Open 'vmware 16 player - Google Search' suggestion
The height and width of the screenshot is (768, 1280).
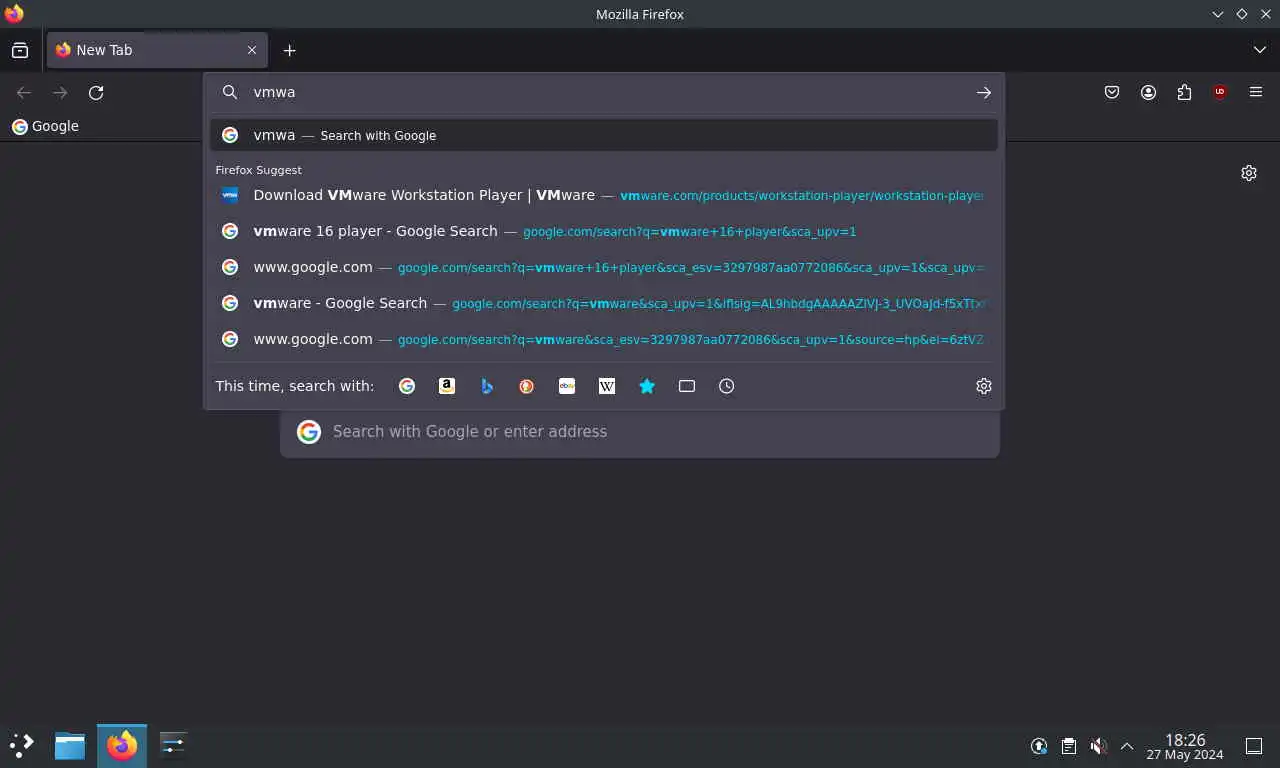point(604,231)
